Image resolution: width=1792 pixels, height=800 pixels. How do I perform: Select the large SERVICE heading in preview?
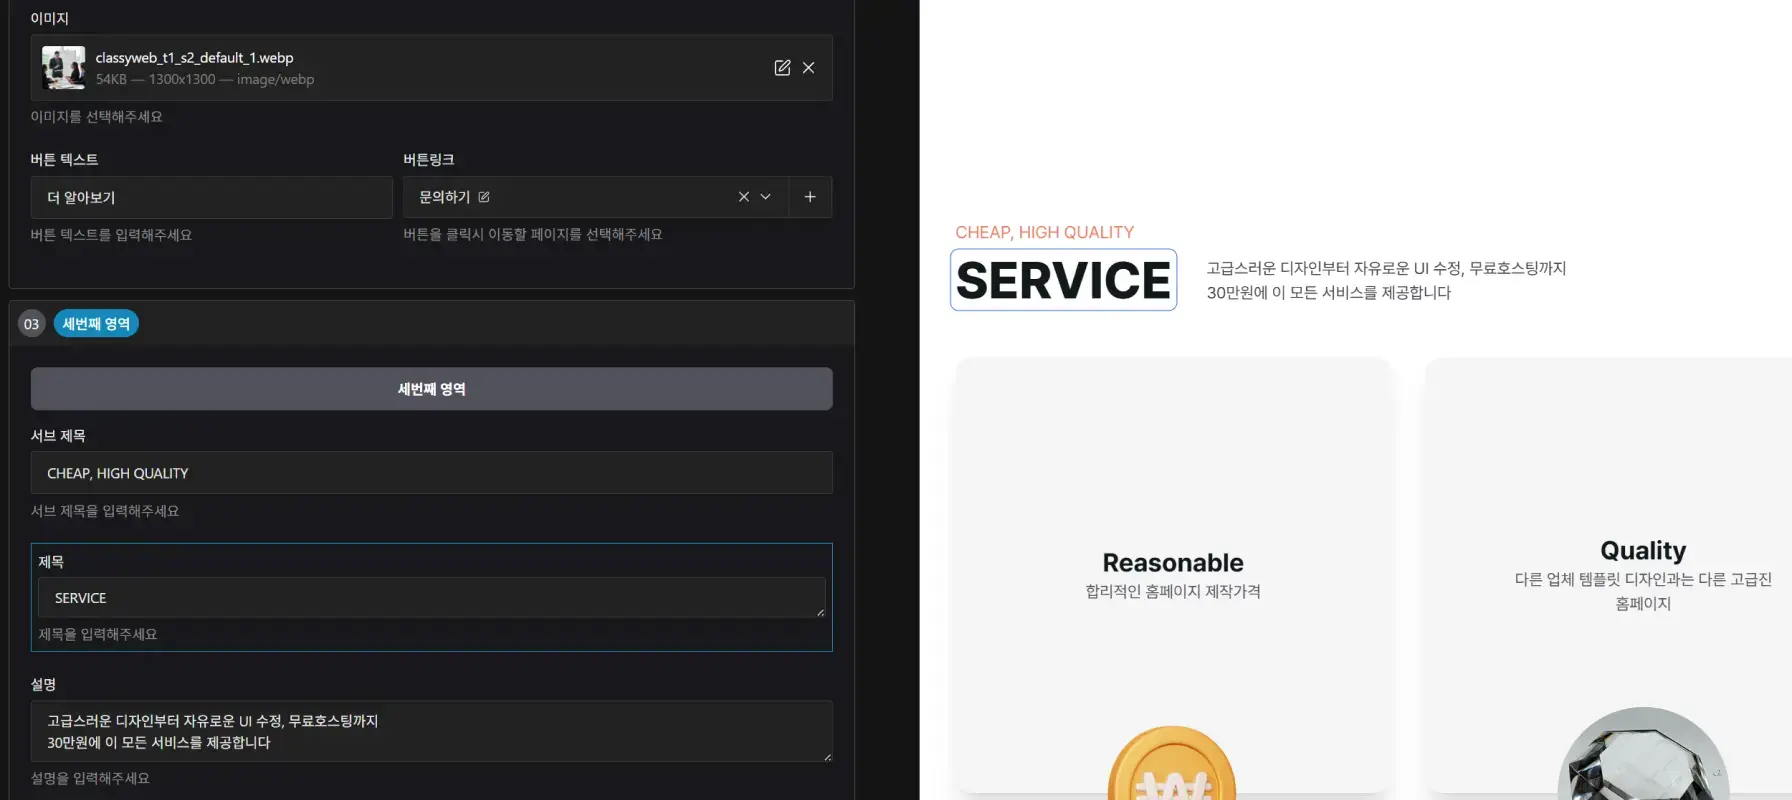tap(1063, 281)
